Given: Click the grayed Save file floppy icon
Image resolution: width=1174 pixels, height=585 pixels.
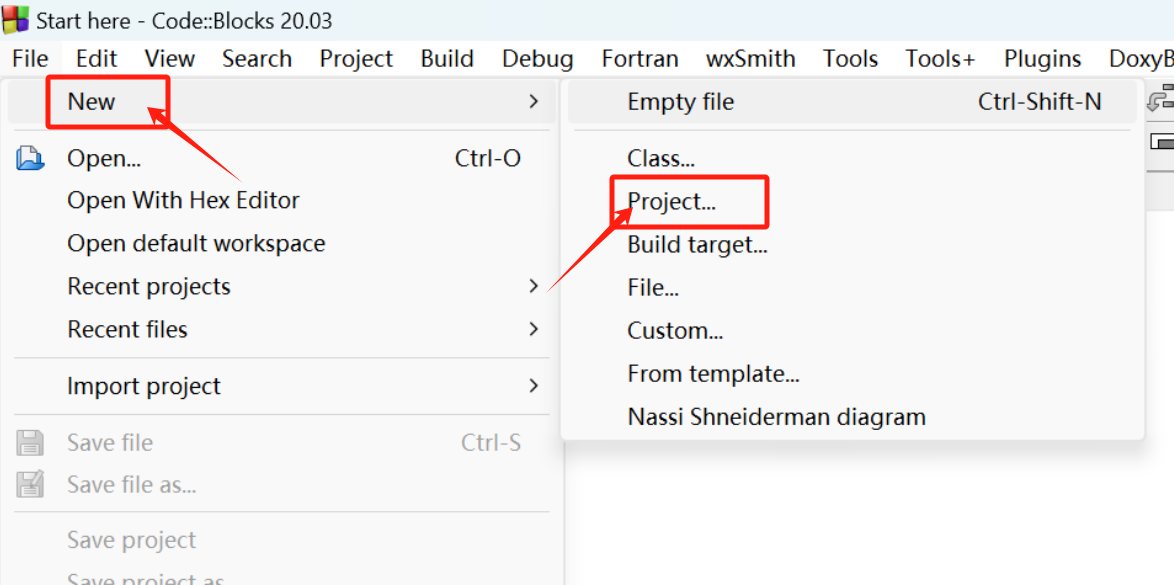Looking at the screenshot, I should (31, 443).
